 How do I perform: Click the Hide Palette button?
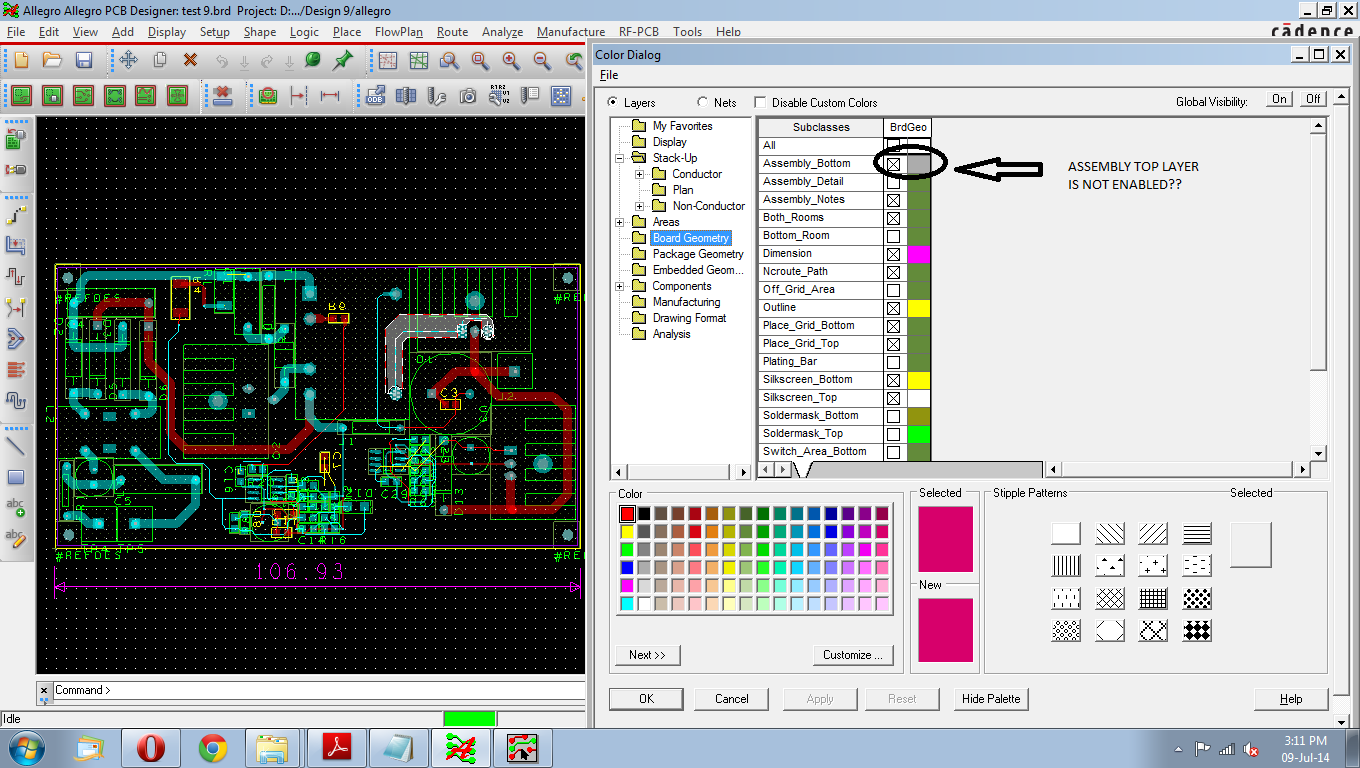991,699
